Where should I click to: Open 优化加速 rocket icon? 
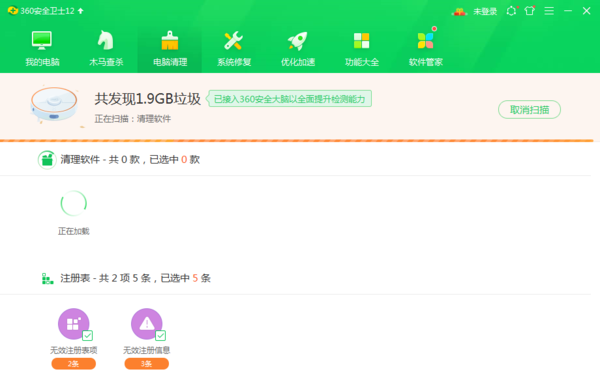click(x=297, y=41)
